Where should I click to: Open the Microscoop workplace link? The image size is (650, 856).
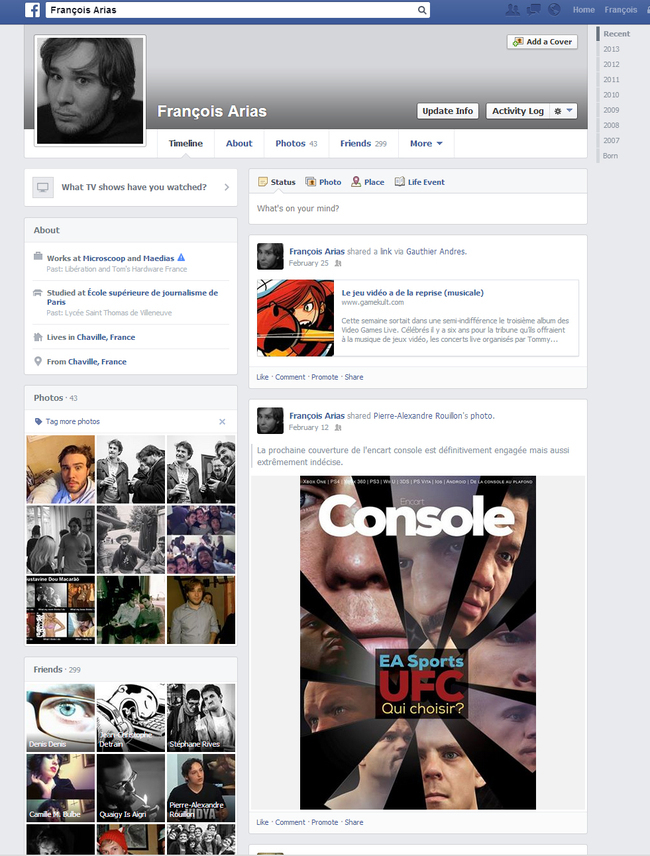104,258
